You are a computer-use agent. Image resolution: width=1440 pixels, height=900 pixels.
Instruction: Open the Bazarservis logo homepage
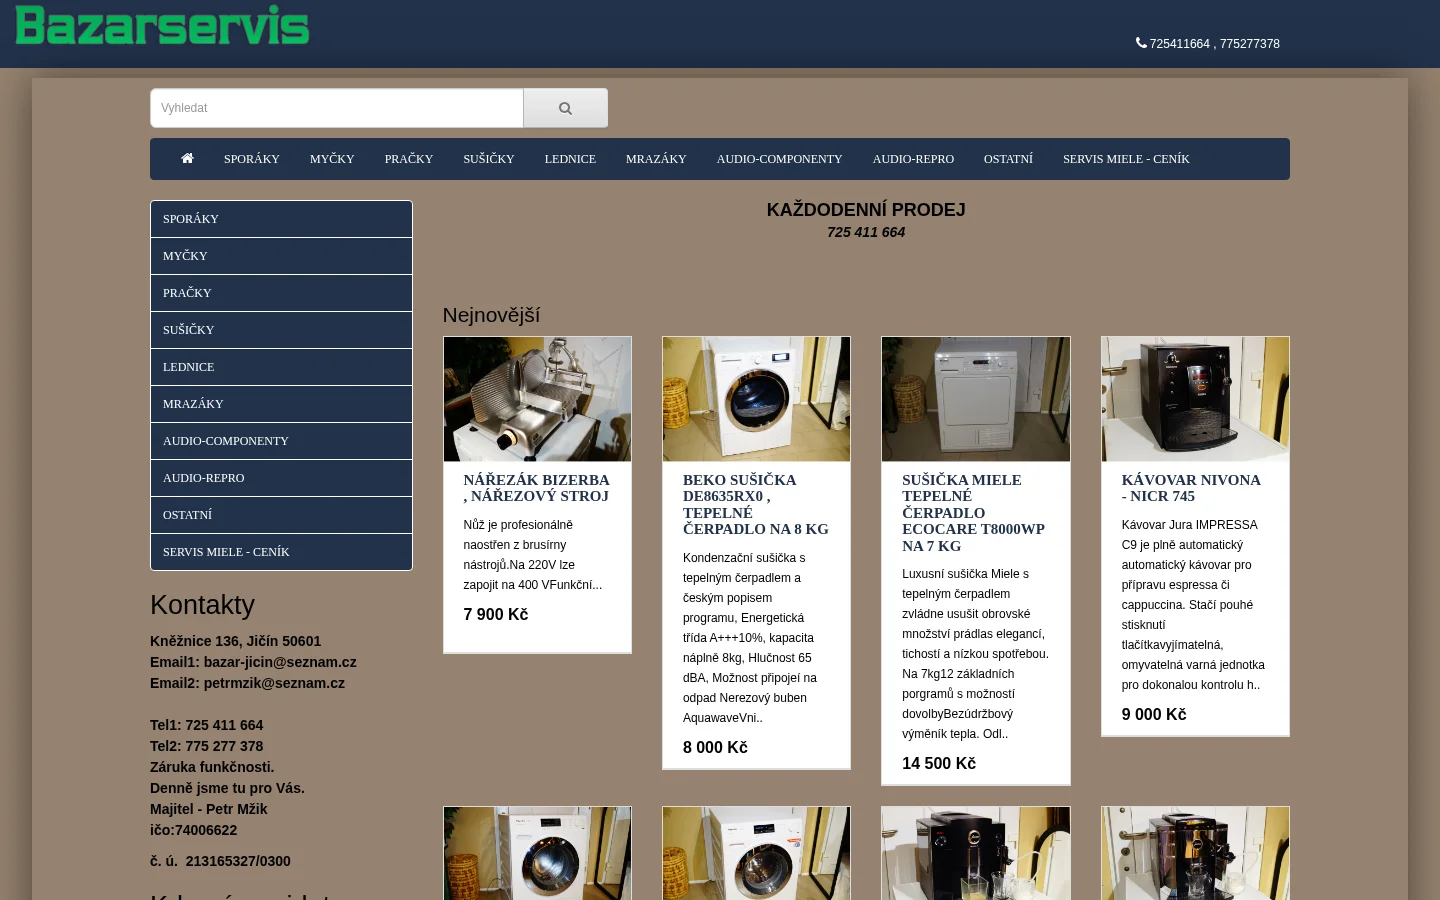[162, 26]
